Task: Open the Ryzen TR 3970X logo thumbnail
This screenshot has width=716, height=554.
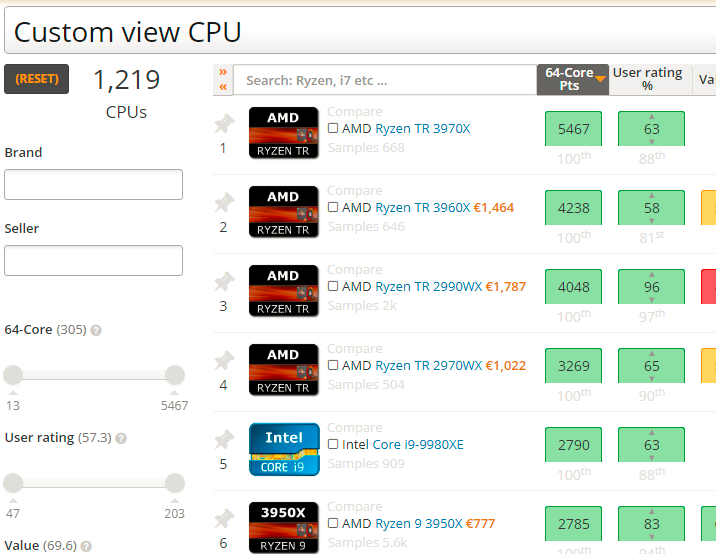Action: coord(284,132)
